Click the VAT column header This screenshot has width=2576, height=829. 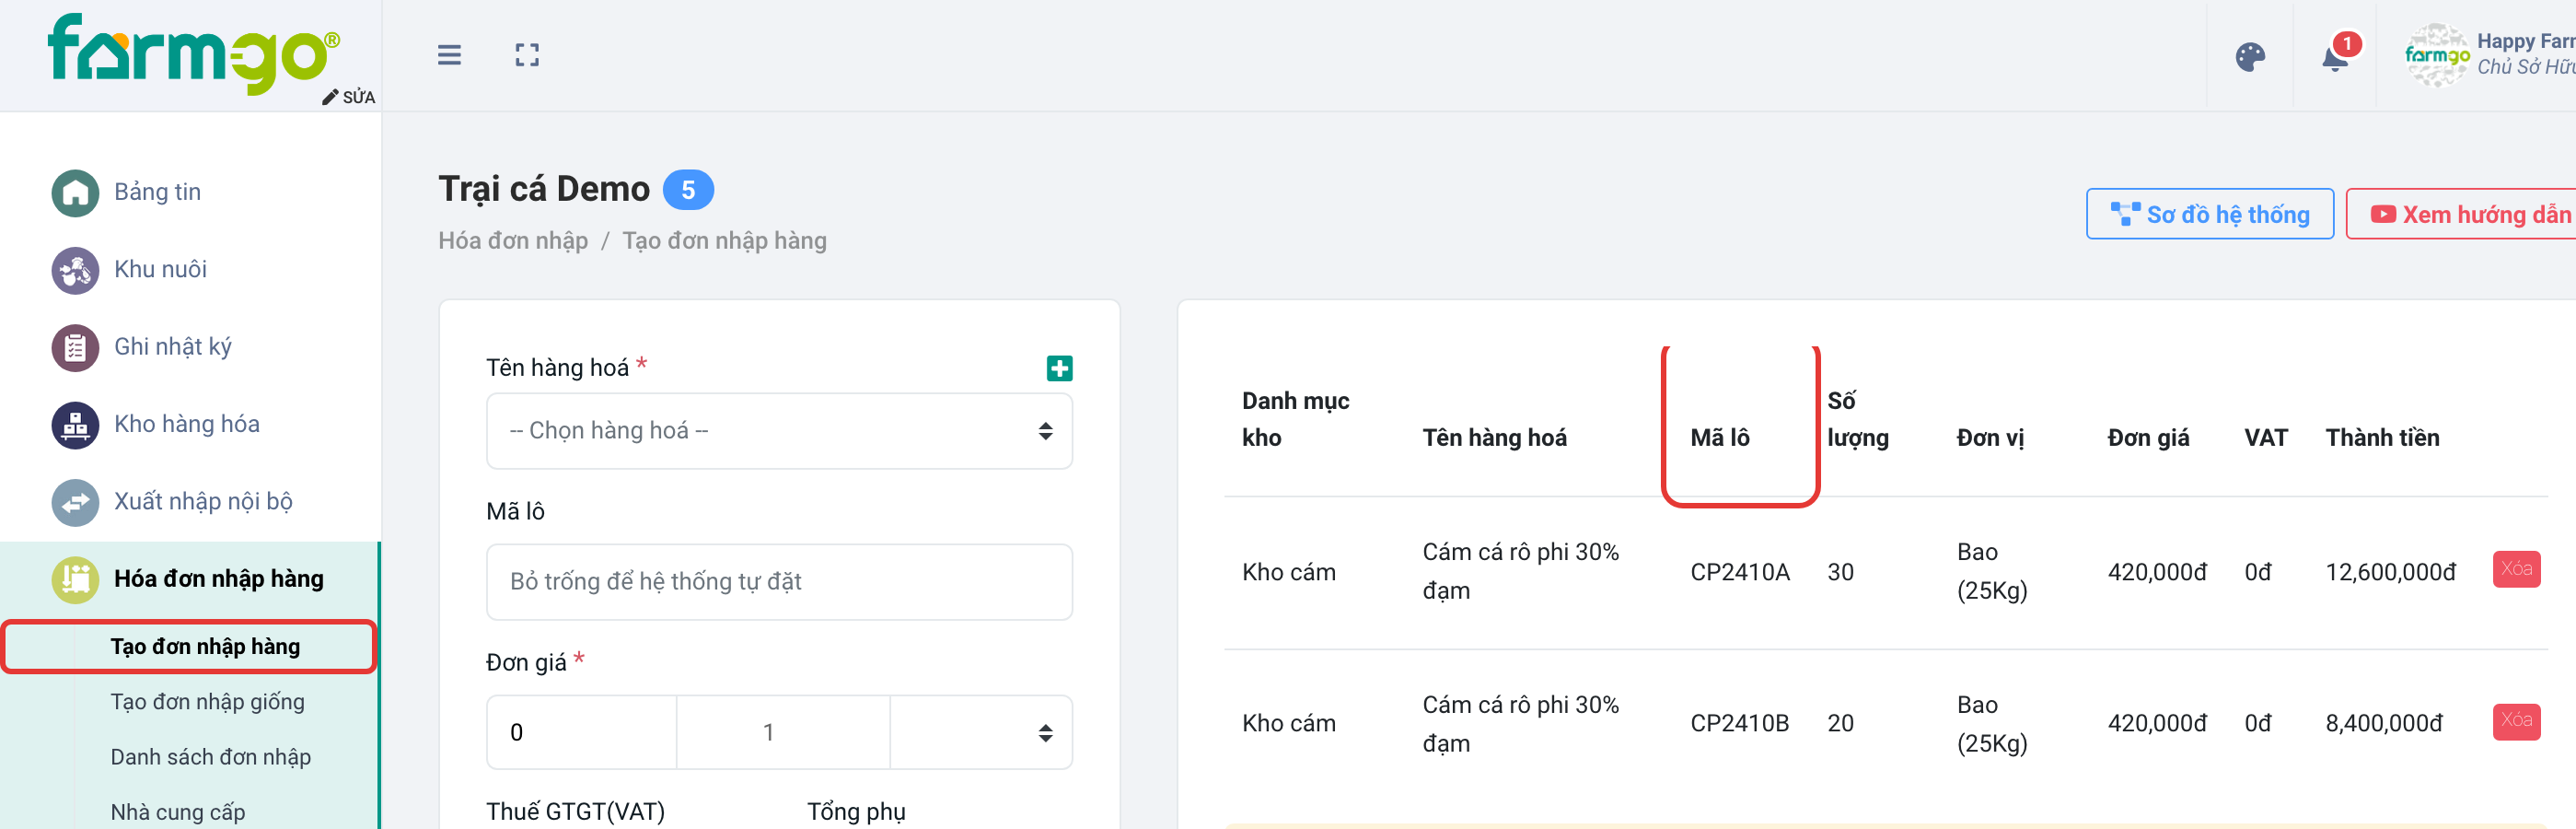tap(2265, 438)
